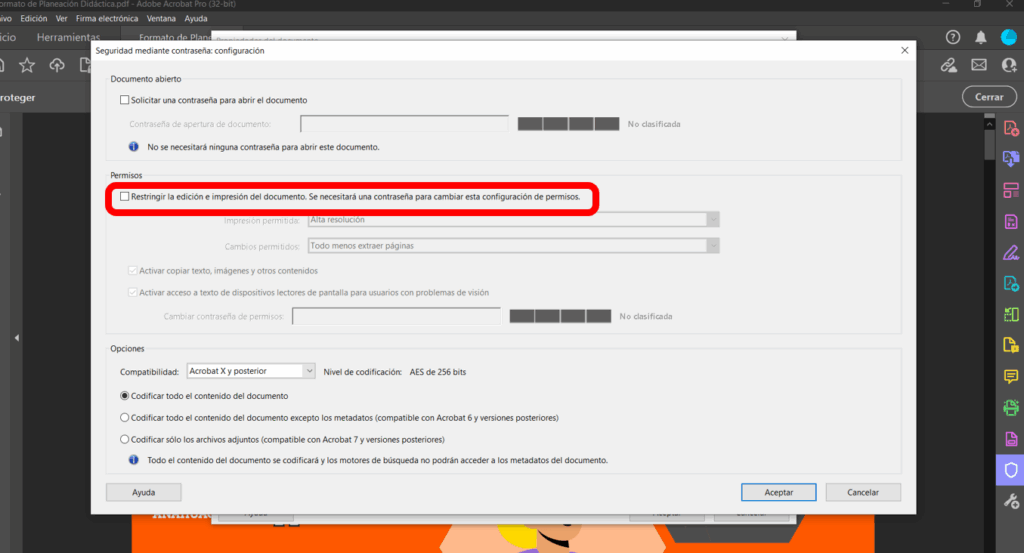
Task: Select 'Codificar sólo los archivos adjuntos' option
Action: tap(124, 439)
